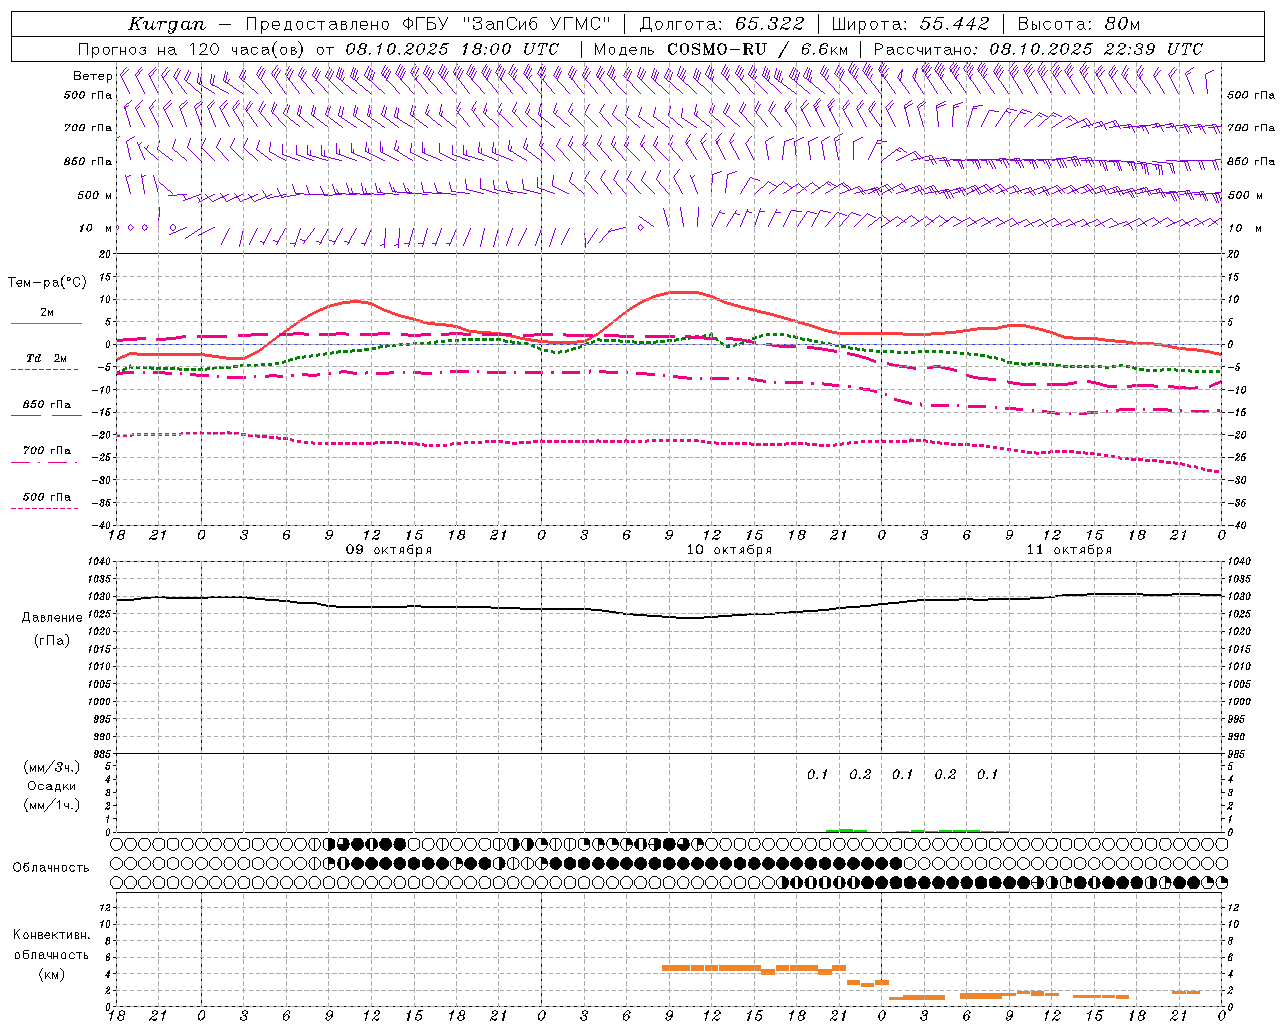The height and width of the screenshot is (1024, 1280).
Task: Click the "Тем-ра(°C)" axis title
Action: [x=47, y=283]
